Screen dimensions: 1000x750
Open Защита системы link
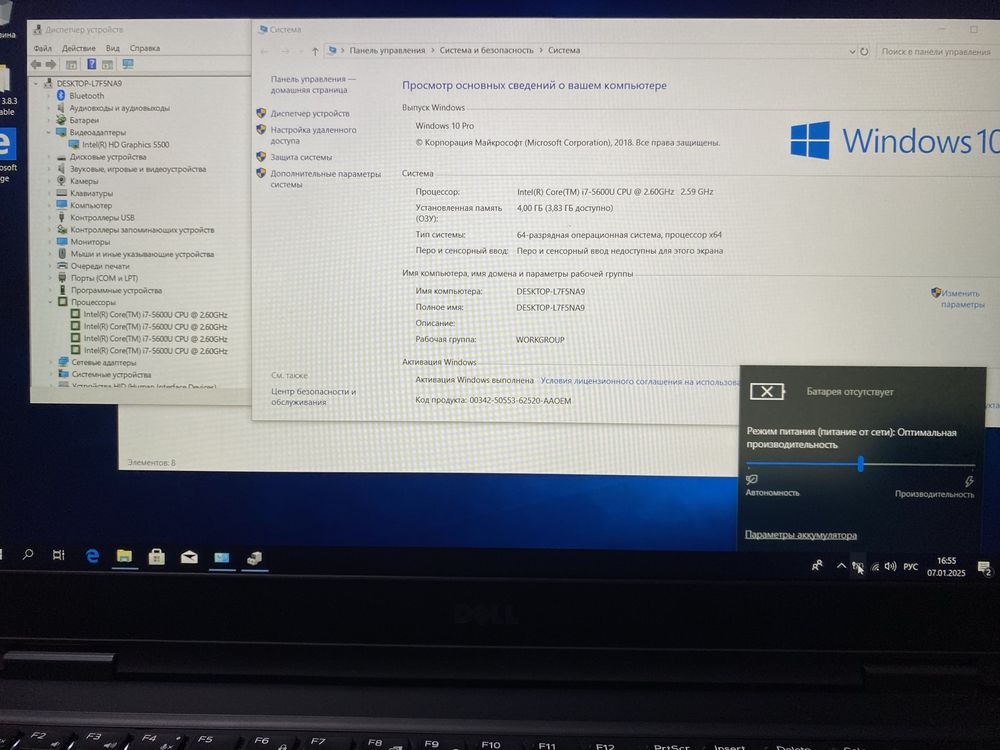coord(301,157)
